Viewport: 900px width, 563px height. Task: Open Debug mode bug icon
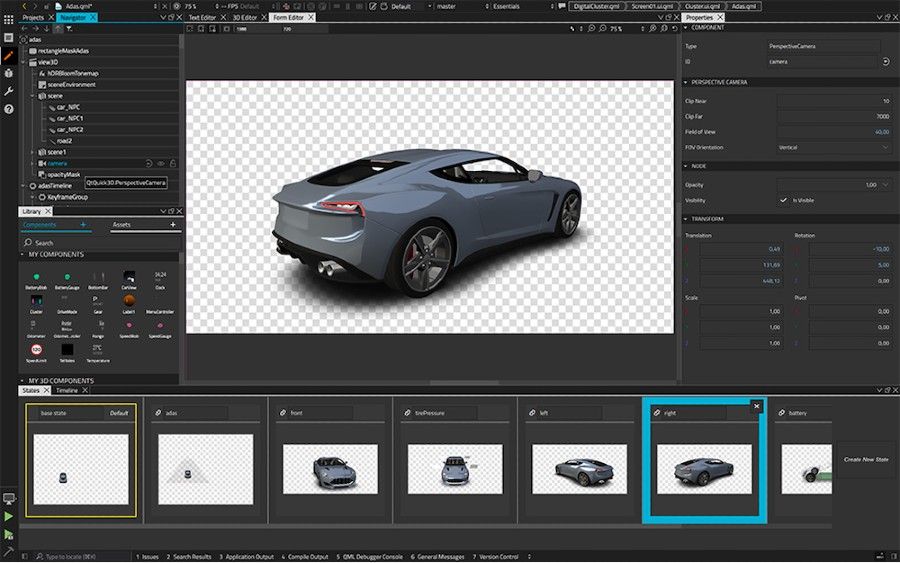pos(9,73)
